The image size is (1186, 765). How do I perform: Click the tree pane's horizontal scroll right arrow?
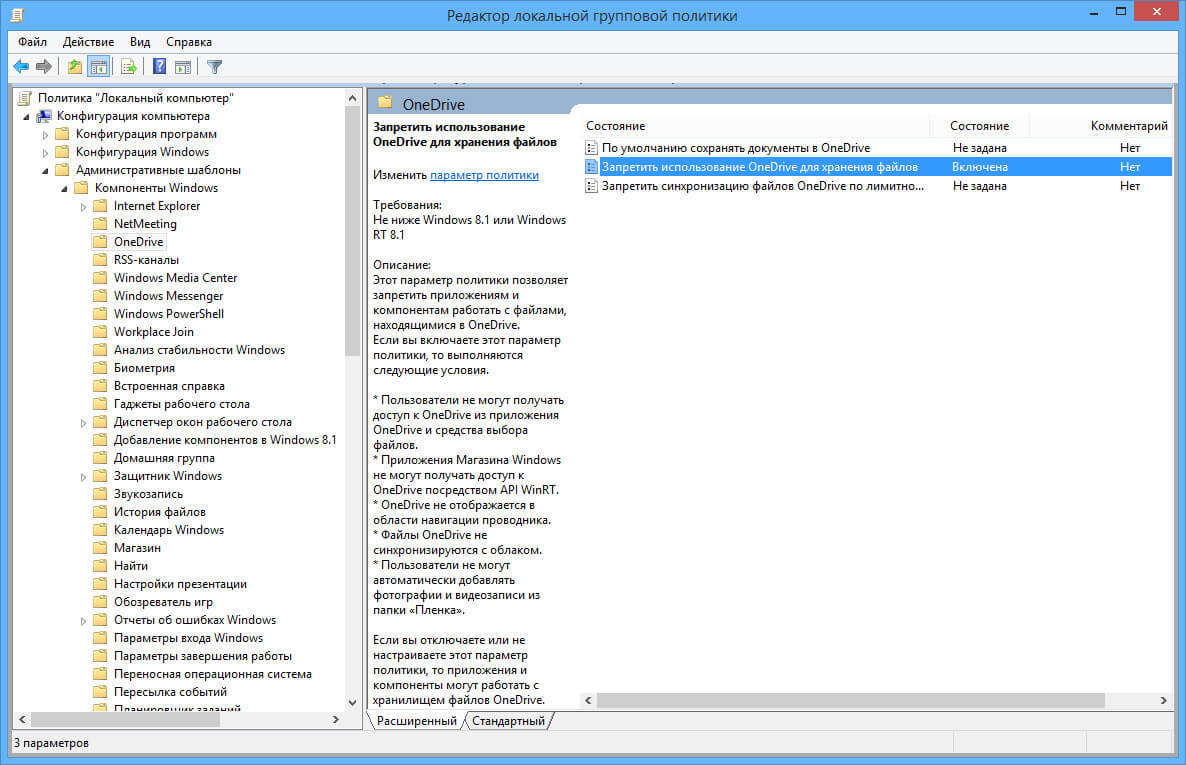pos(336,720)
